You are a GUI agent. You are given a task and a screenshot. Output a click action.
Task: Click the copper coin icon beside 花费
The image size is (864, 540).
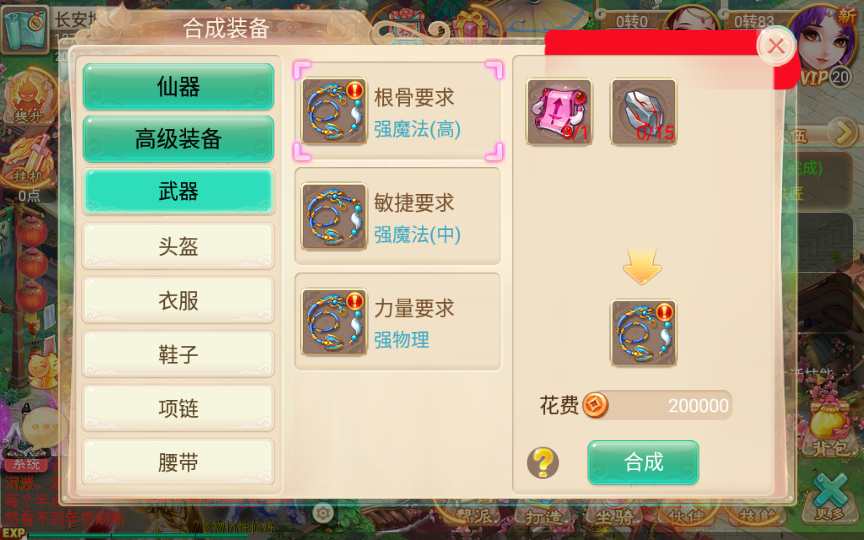596,405
